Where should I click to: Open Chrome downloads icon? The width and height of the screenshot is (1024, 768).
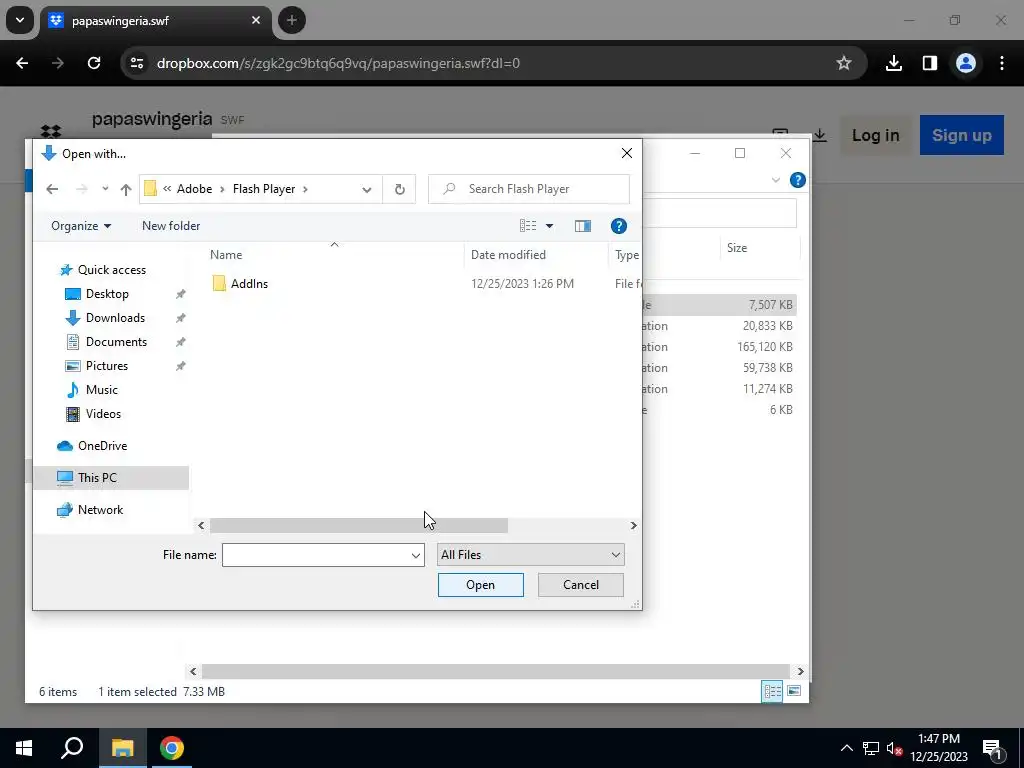[x=893, y=63]
